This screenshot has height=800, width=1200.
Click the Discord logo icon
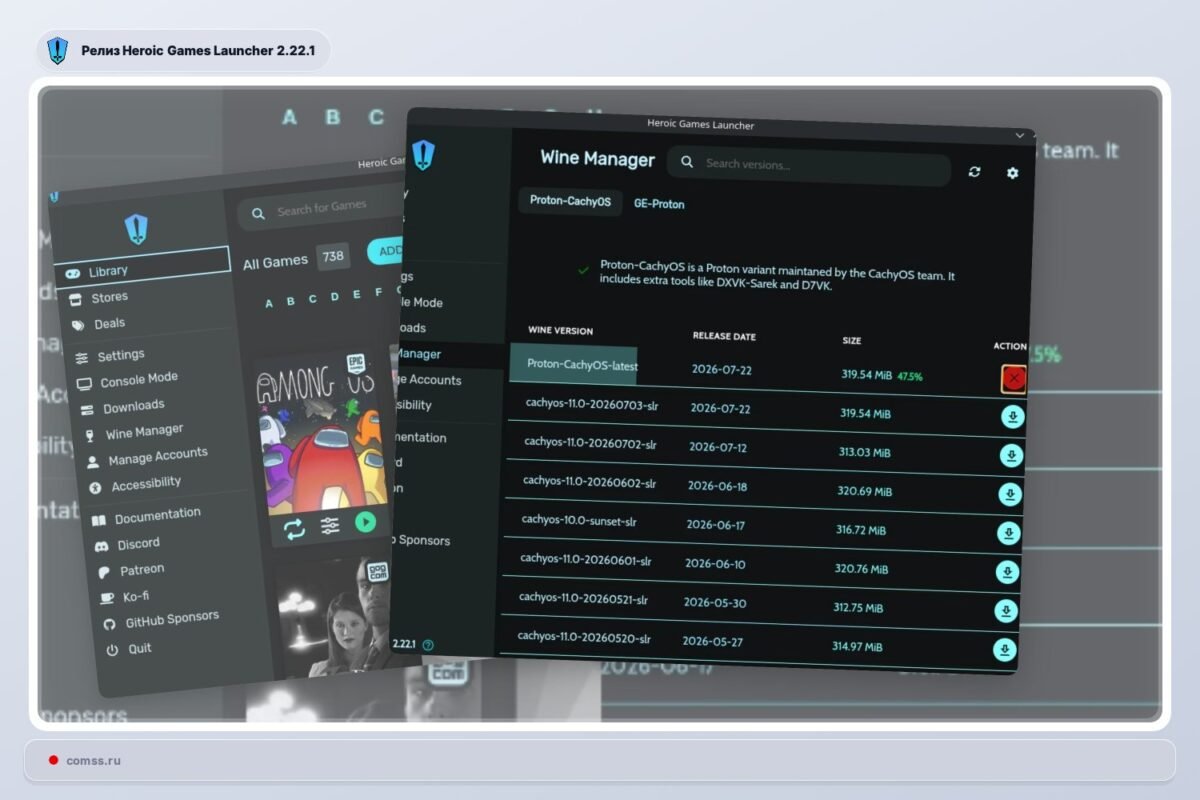coord(100,547)
